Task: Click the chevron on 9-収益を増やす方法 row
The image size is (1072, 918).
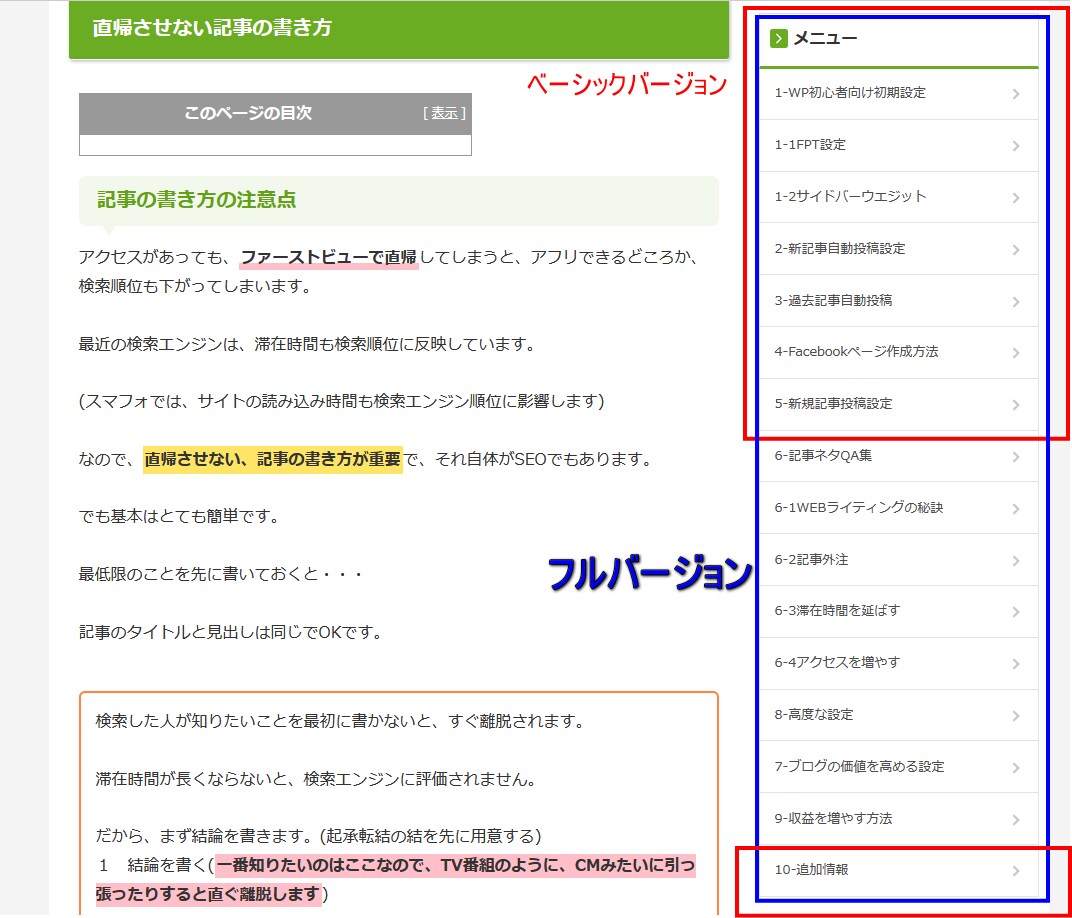Action: (1016, 820)
